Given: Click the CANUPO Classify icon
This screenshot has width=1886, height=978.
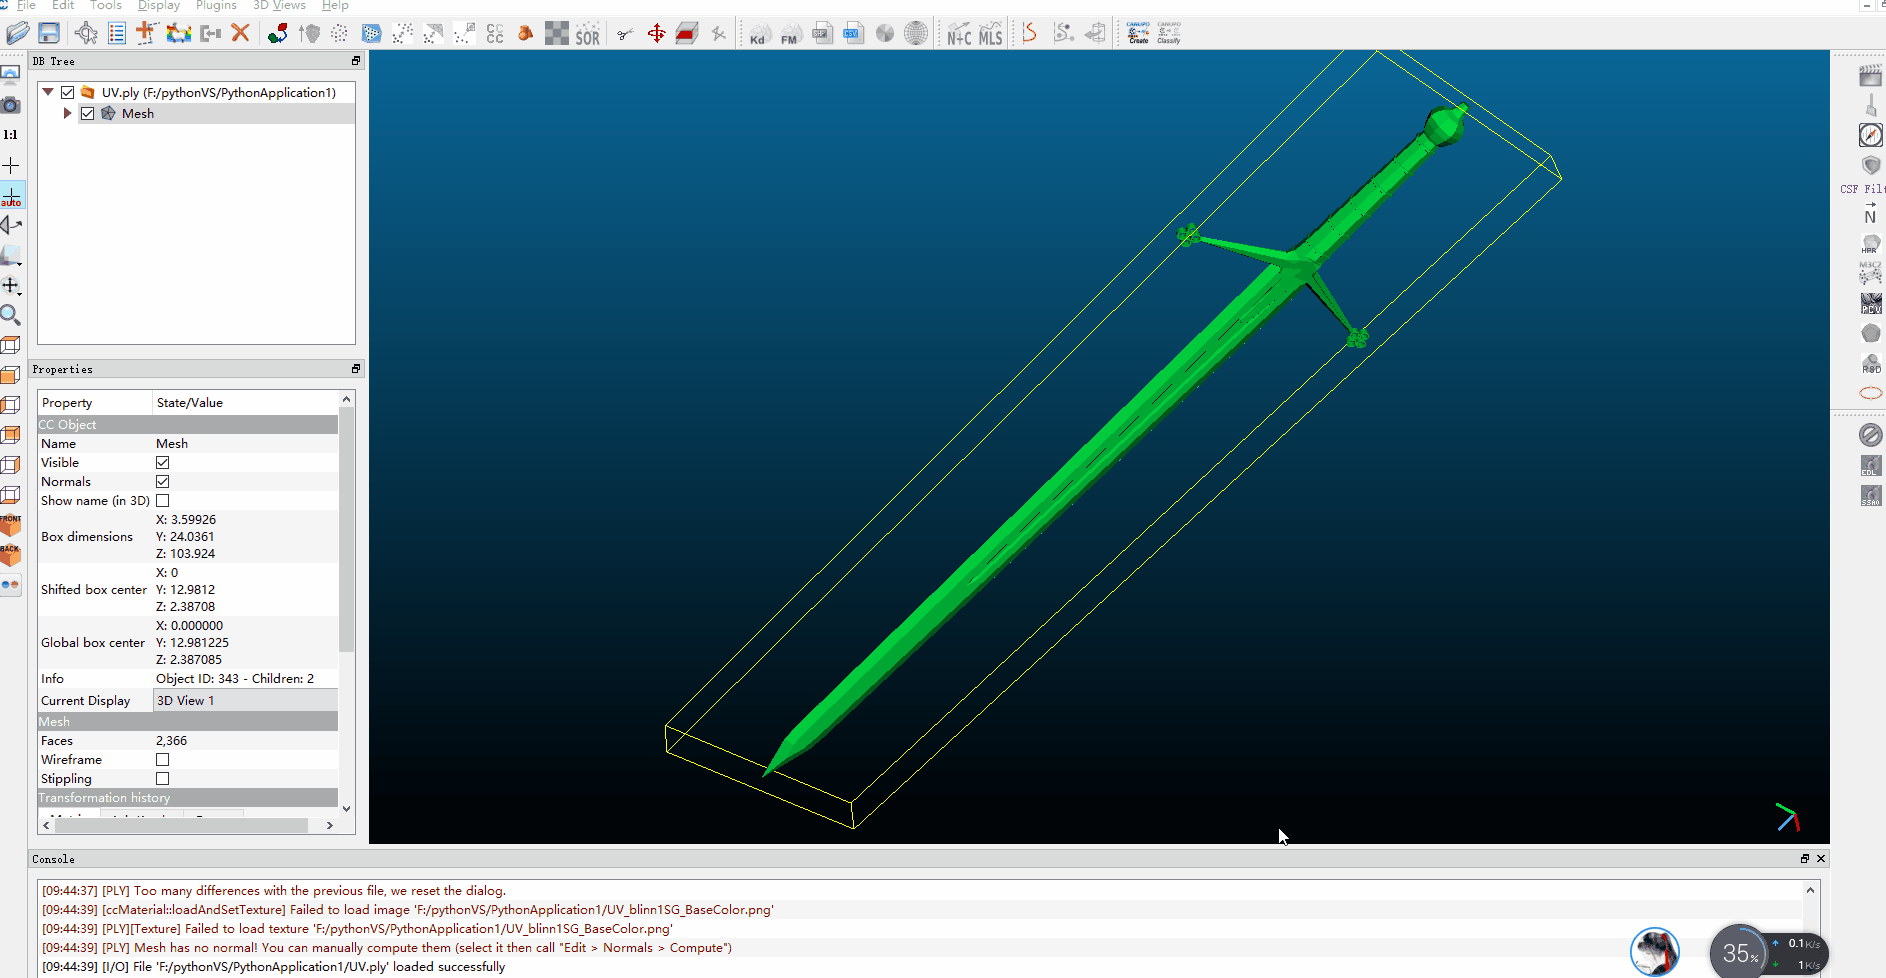Looking at the screenshot, I should (1169, 33).
